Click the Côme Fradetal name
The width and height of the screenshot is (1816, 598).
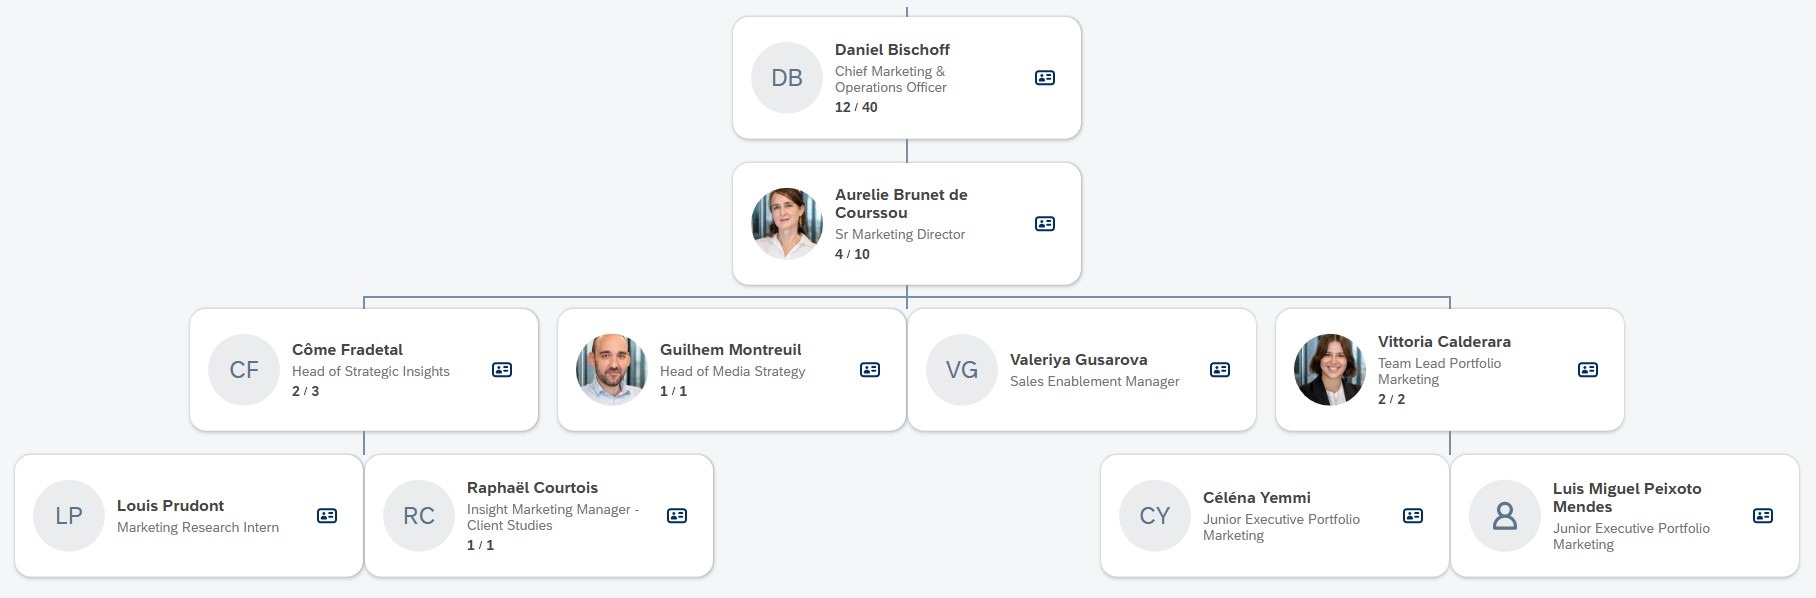(347, 350)
